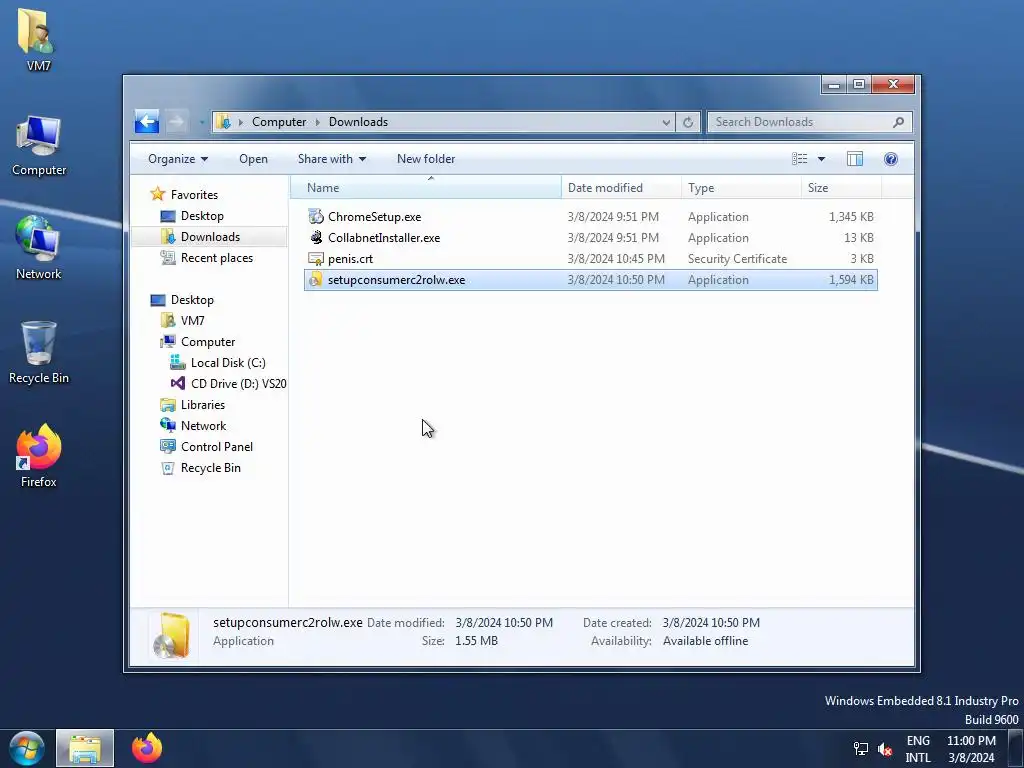Select the CollabnetInstaller.exe file icon
This screenshot has height=768, width=1024.
[316, 238]
